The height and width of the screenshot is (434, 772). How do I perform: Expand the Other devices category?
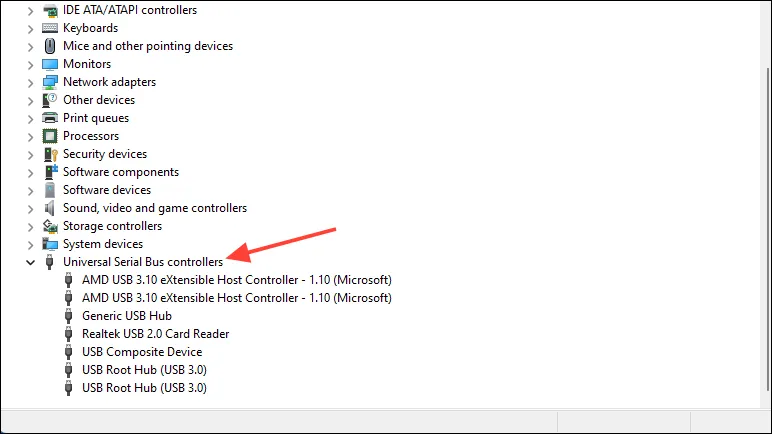tap(31, 100)
